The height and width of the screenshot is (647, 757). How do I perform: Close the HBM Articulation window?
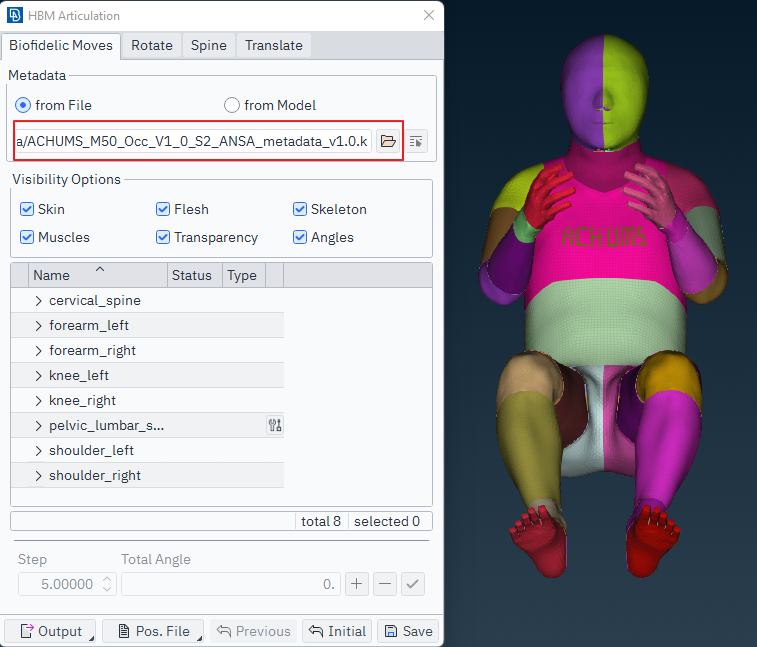(429, 15)
